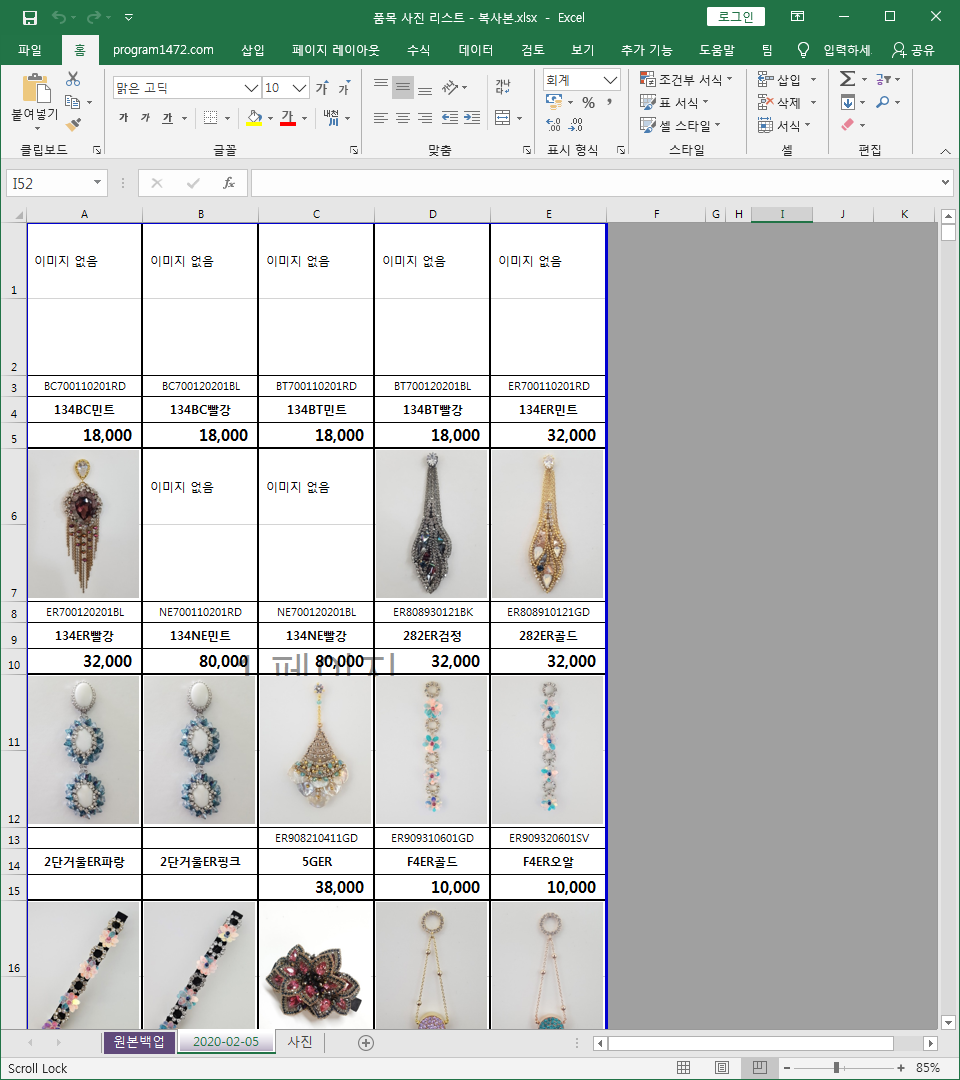Click the Name Box showing I52

click(50, 183)
